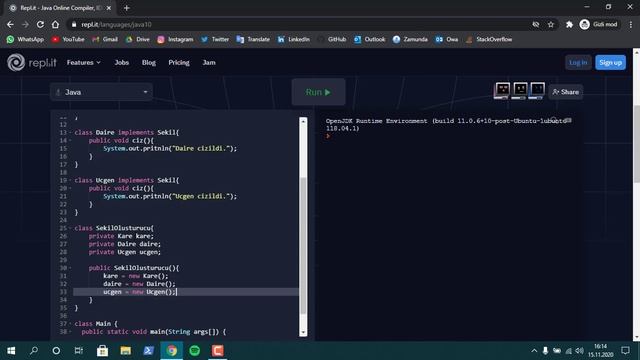Click the Log in button
640x360 pixels.
pos(578,62)
